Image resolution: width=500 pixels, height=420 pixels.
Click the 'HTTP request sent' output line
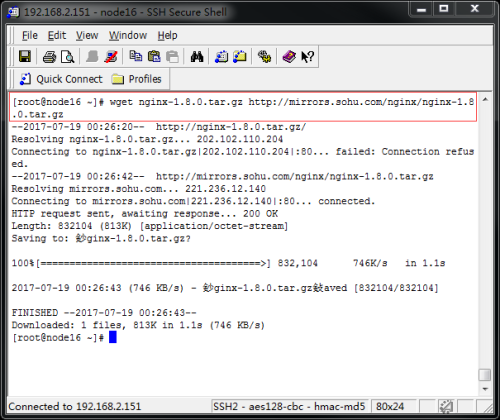145,213
